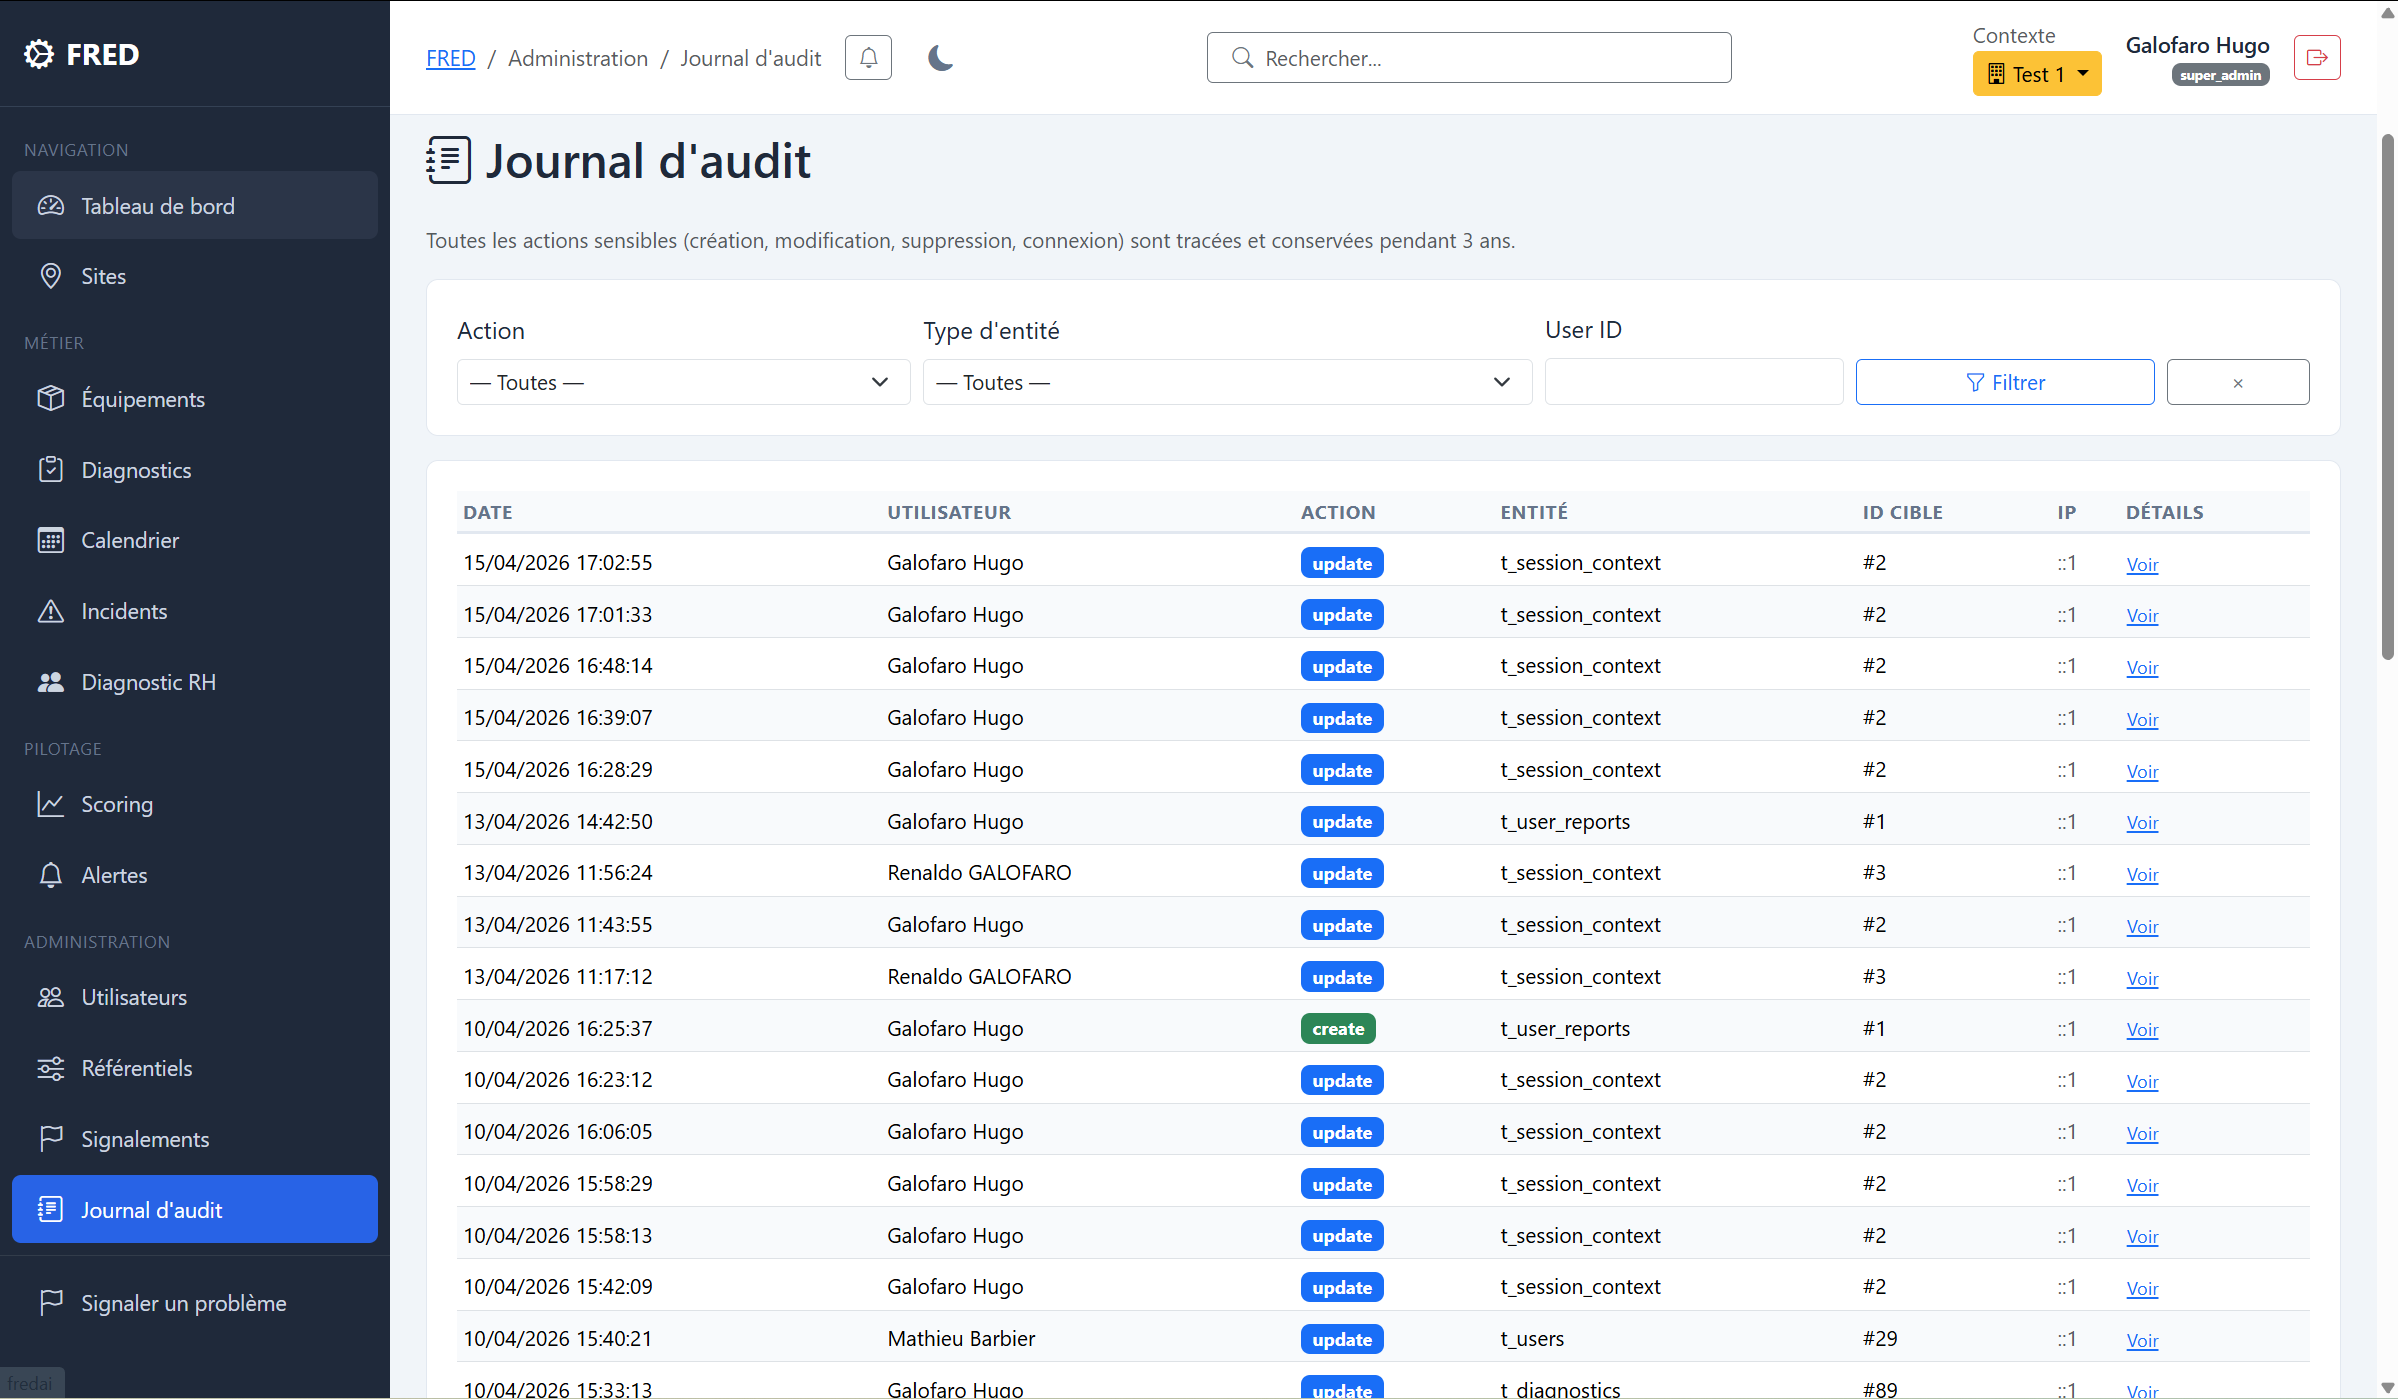Clear filters with the × button
The width and height of the screenshot is (2398, 1399).
(2237, 382)
